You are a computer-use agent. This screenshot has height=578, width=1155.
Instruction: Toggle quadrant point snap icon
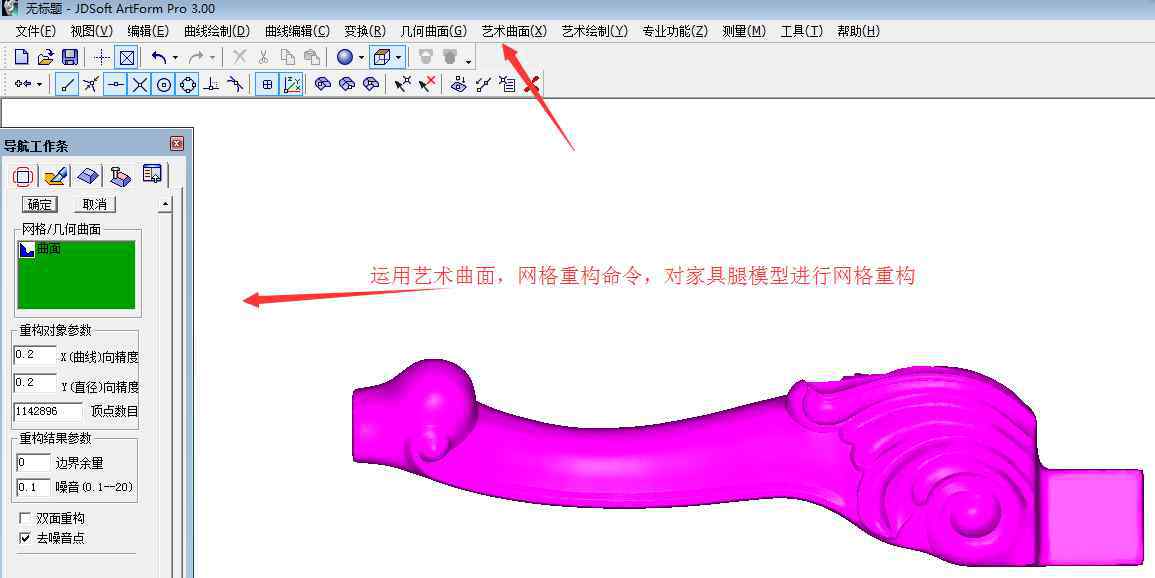(188, 85)
